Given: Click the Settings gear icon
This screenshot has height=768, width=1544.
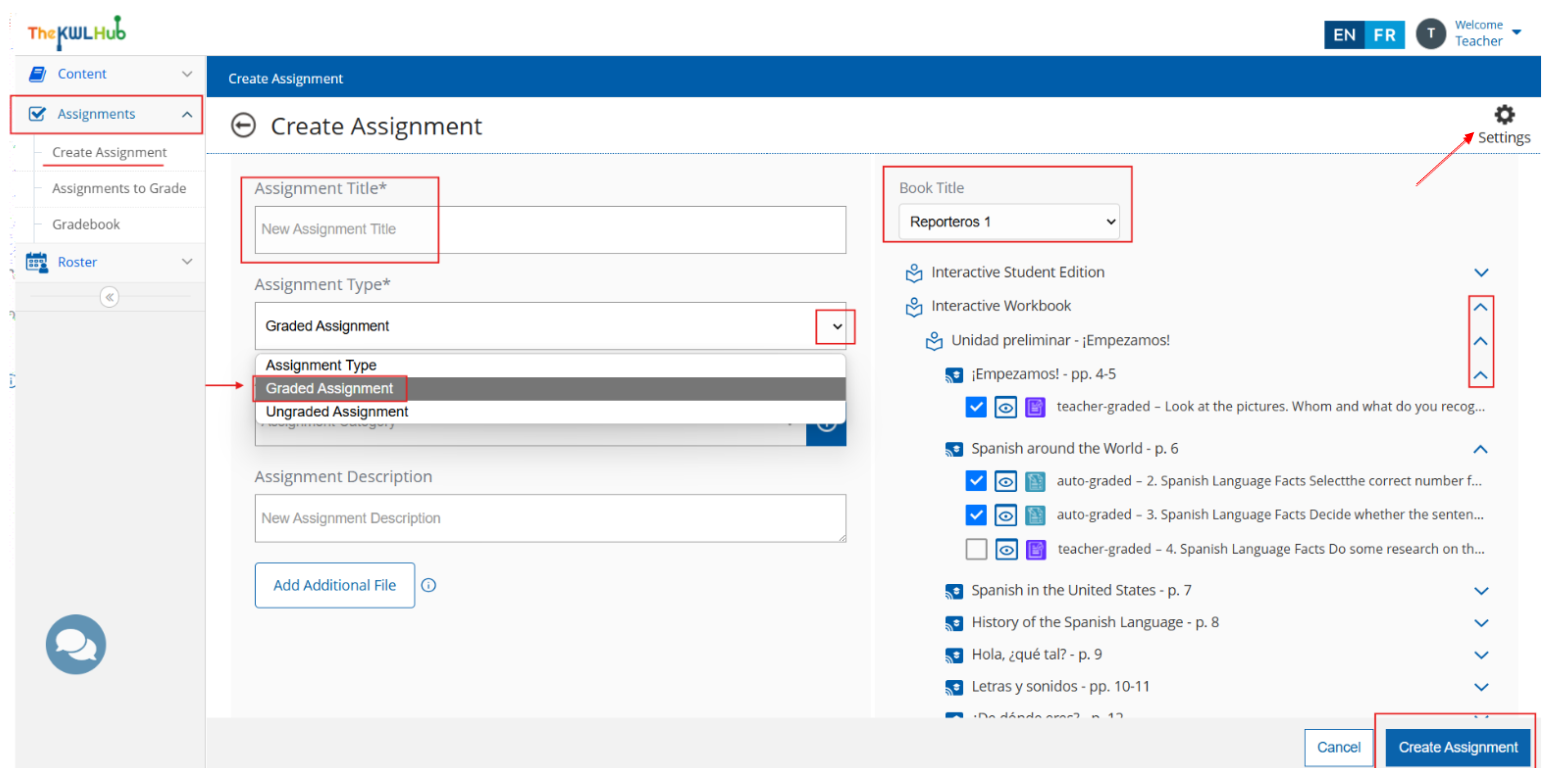Looking at the screenshot, I should (x=1503, y=115).
